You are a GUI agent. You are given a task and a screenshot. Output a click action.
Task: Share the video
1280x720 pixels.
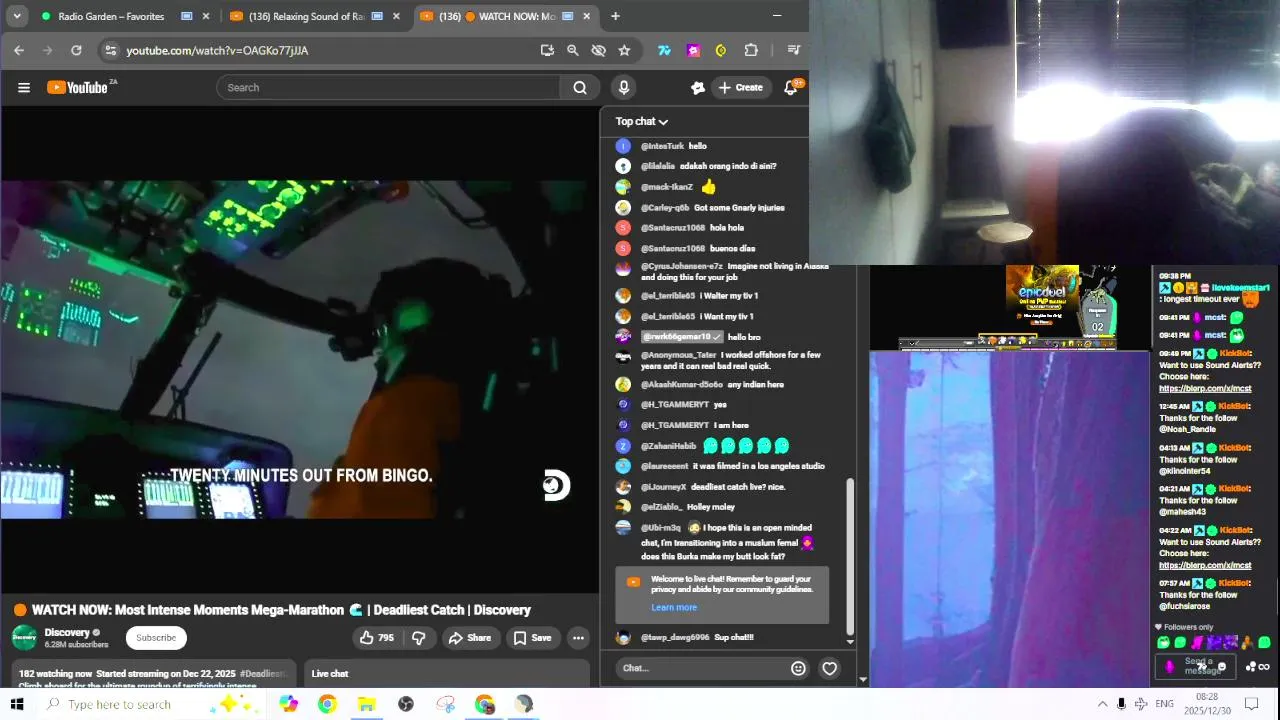469,638
